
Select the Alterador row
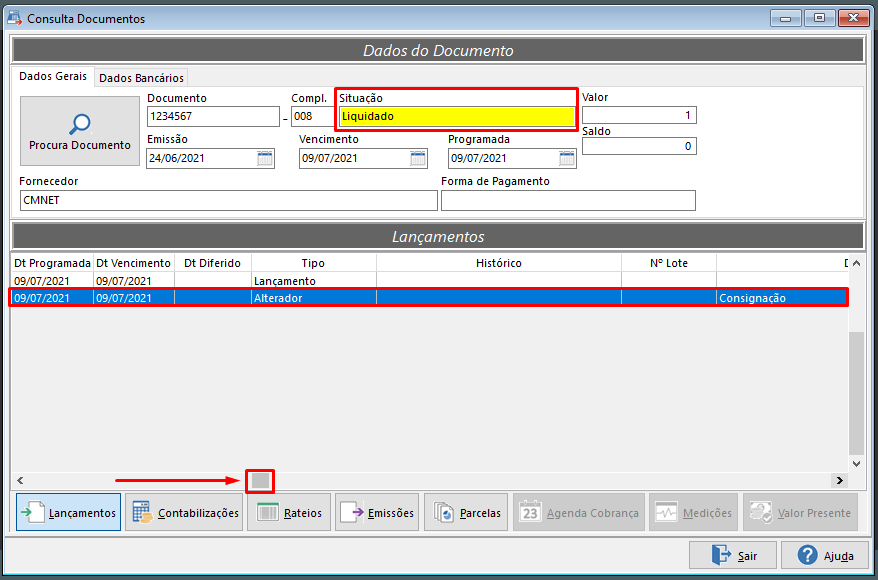point(429,298)
